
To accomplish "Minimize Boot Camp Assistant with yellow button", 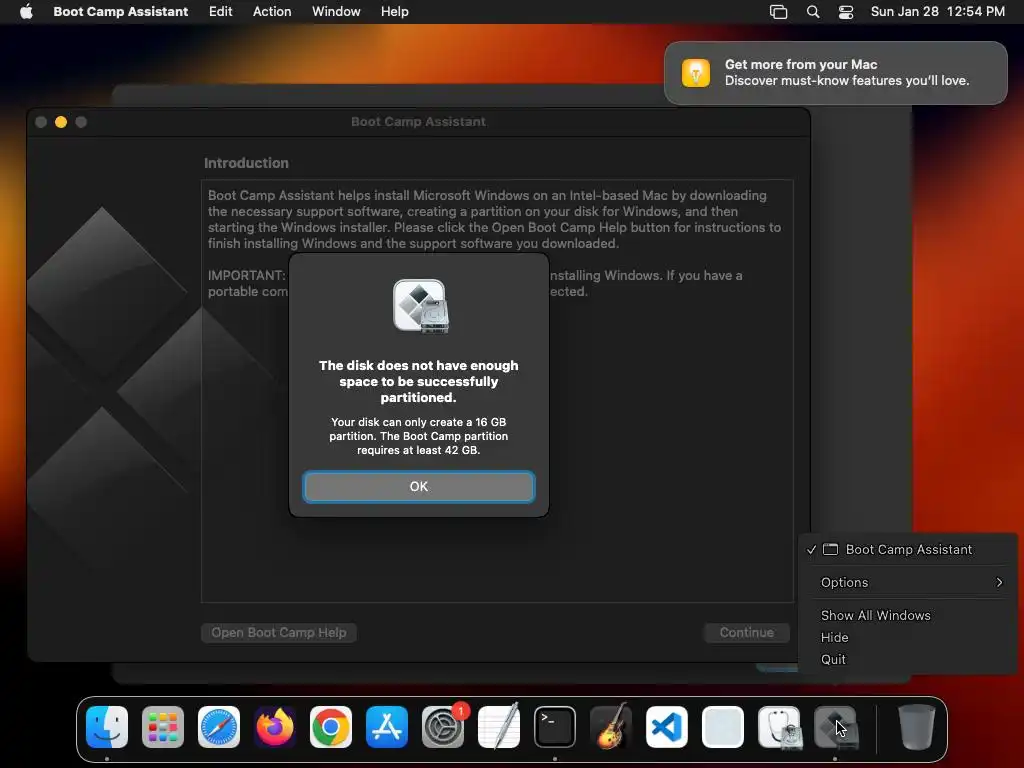I will [61, 122].
